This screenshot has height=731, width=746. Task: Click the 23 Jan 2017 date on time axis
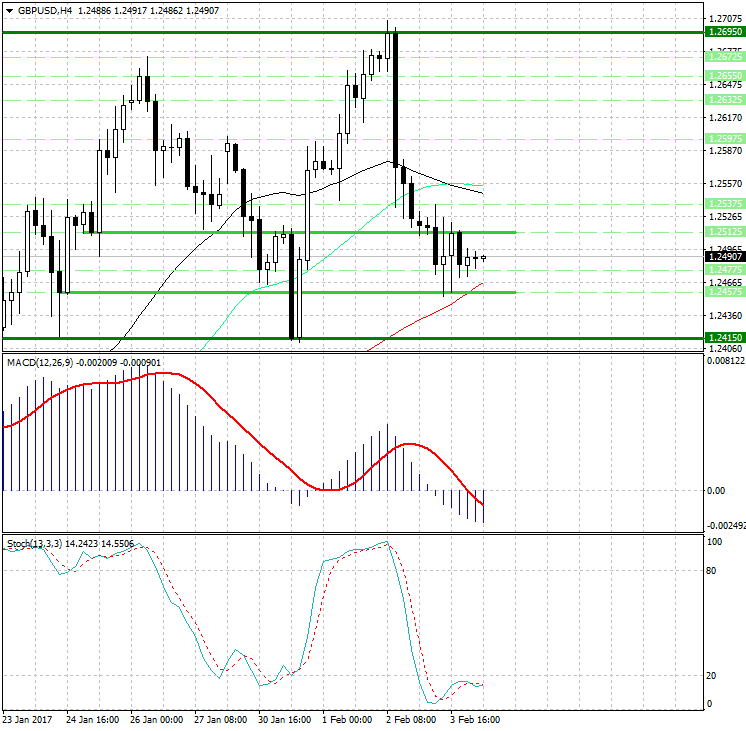pos(27,719)
